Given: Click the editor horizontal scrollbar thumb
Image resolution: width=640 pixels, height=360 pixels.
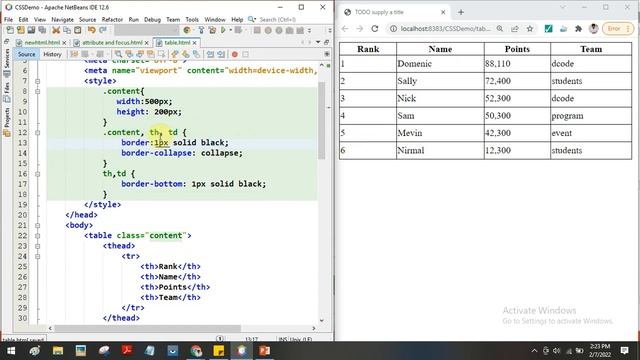Looking at the screenshot, I should 147,328.
